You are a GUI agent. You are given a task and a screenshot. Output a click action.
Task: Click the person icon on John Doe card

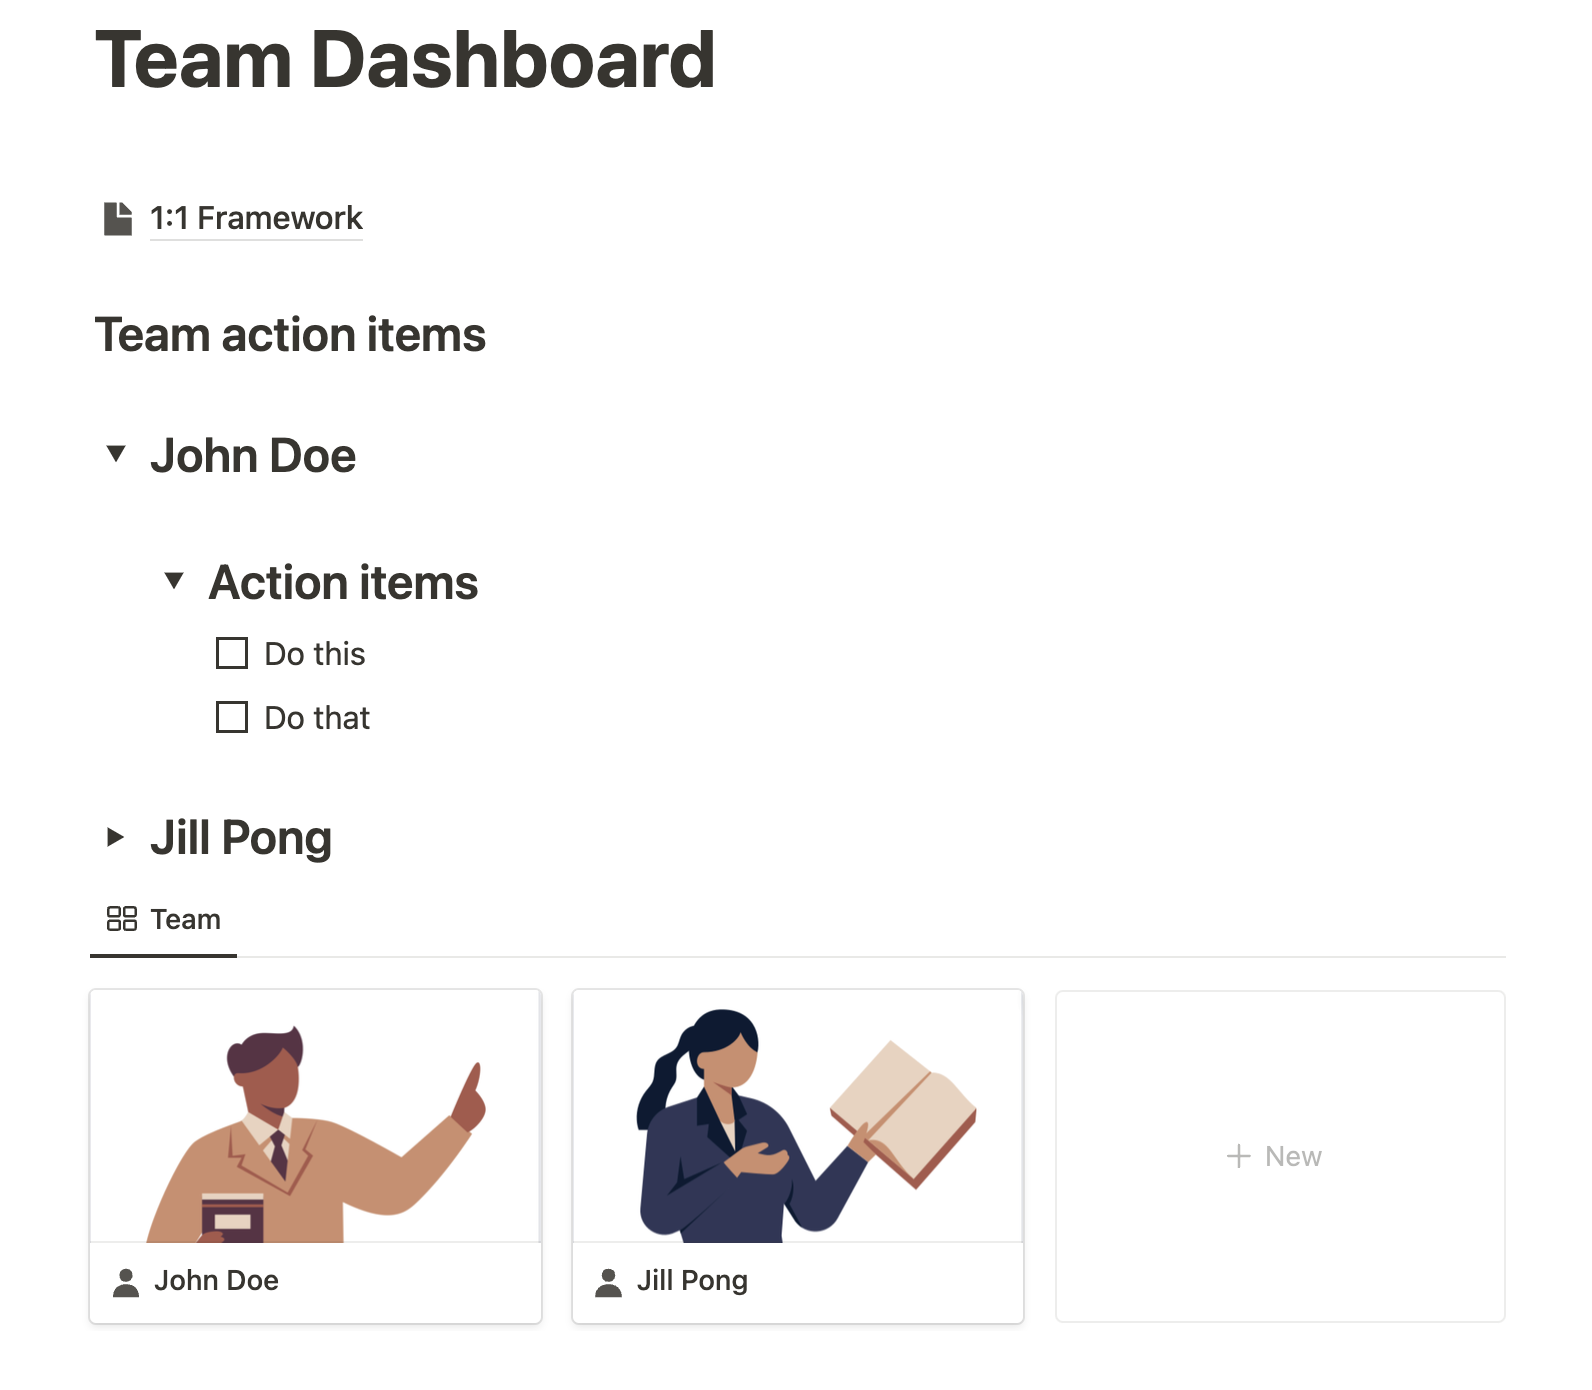126,1282
